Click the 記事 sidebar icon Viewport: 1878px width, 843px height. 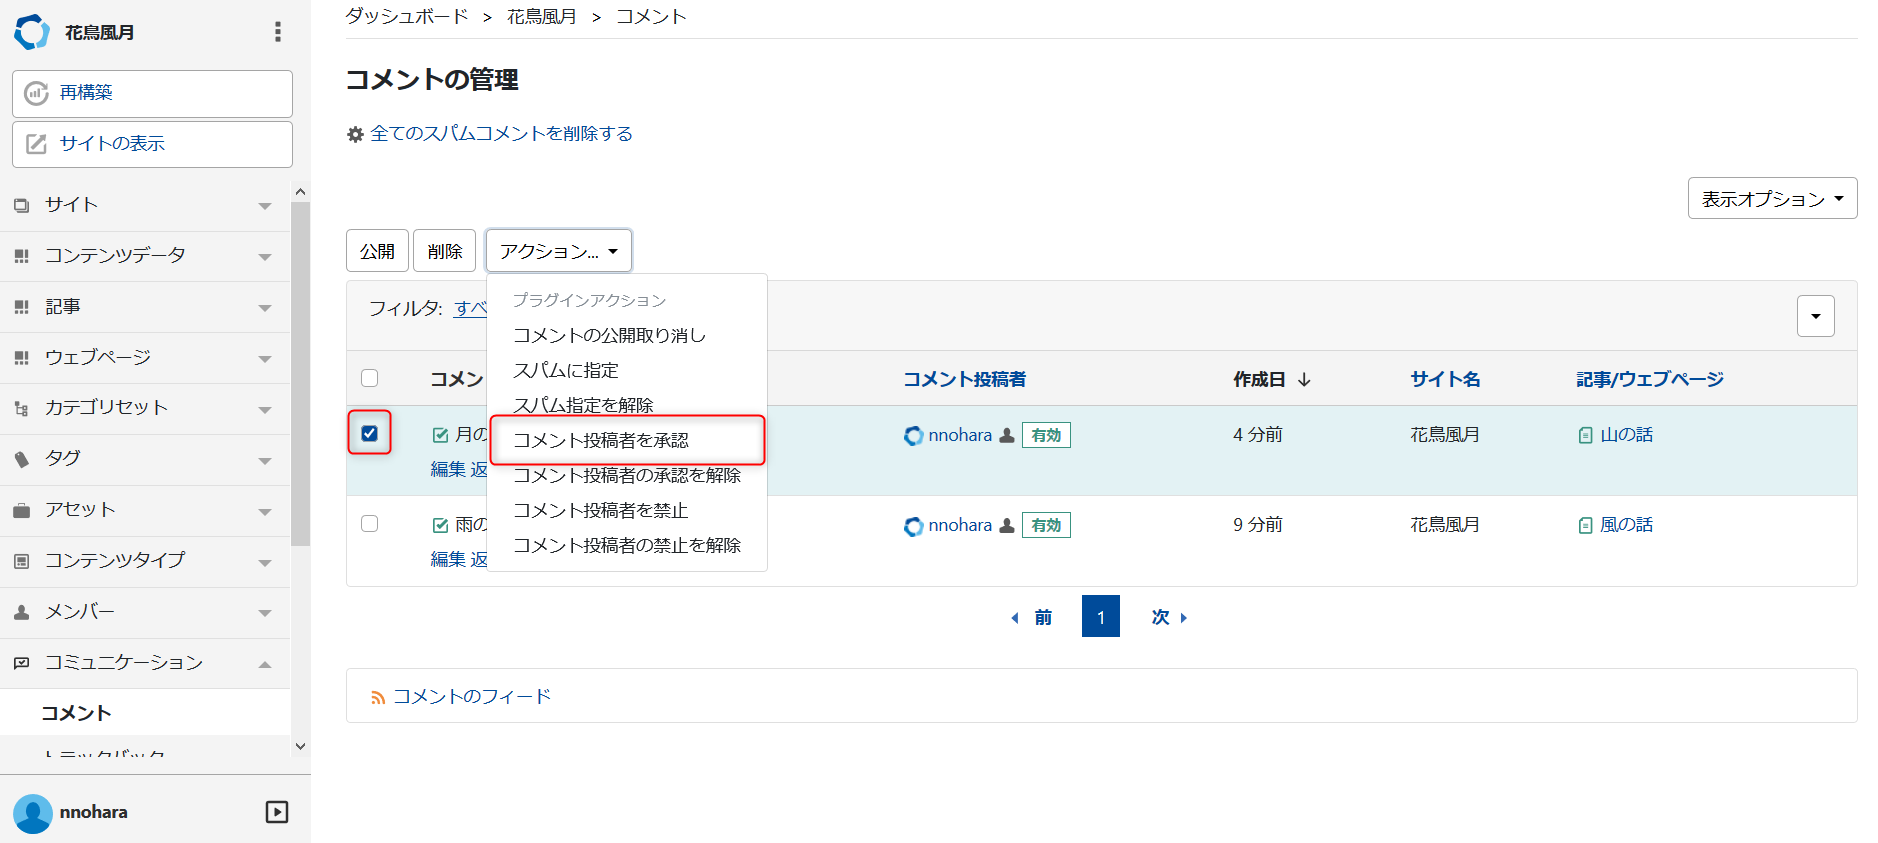click(x=22, y=307)
